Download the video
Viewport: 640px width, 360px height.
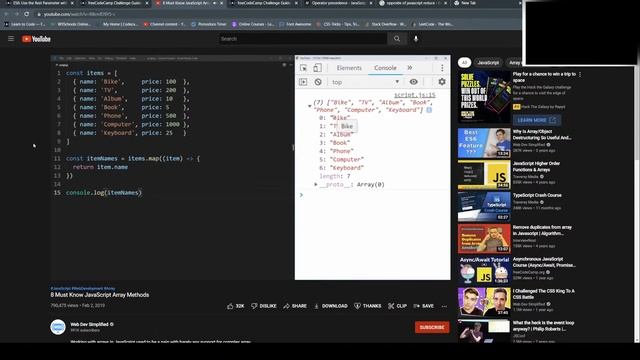[x=331, y=306]
